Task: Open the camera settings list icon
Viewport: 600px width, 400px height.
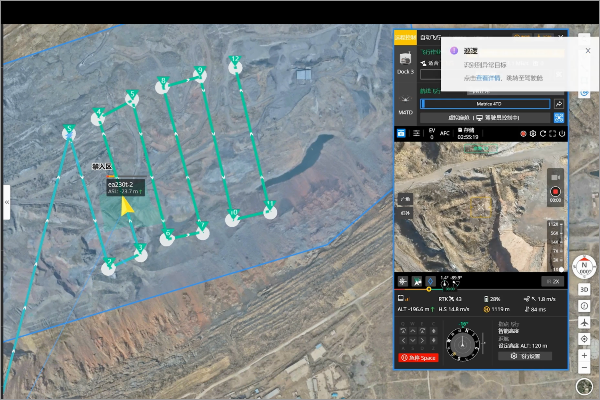Action: pyautogui.click(x=416, y=133)
